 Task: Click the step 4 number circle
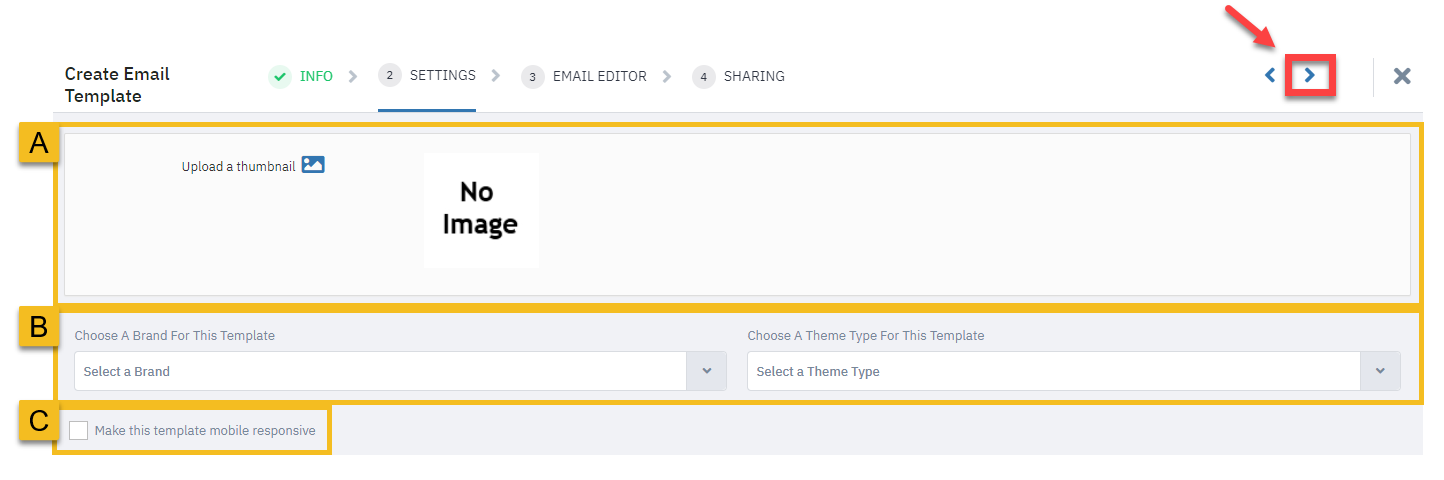pos(704,77)
